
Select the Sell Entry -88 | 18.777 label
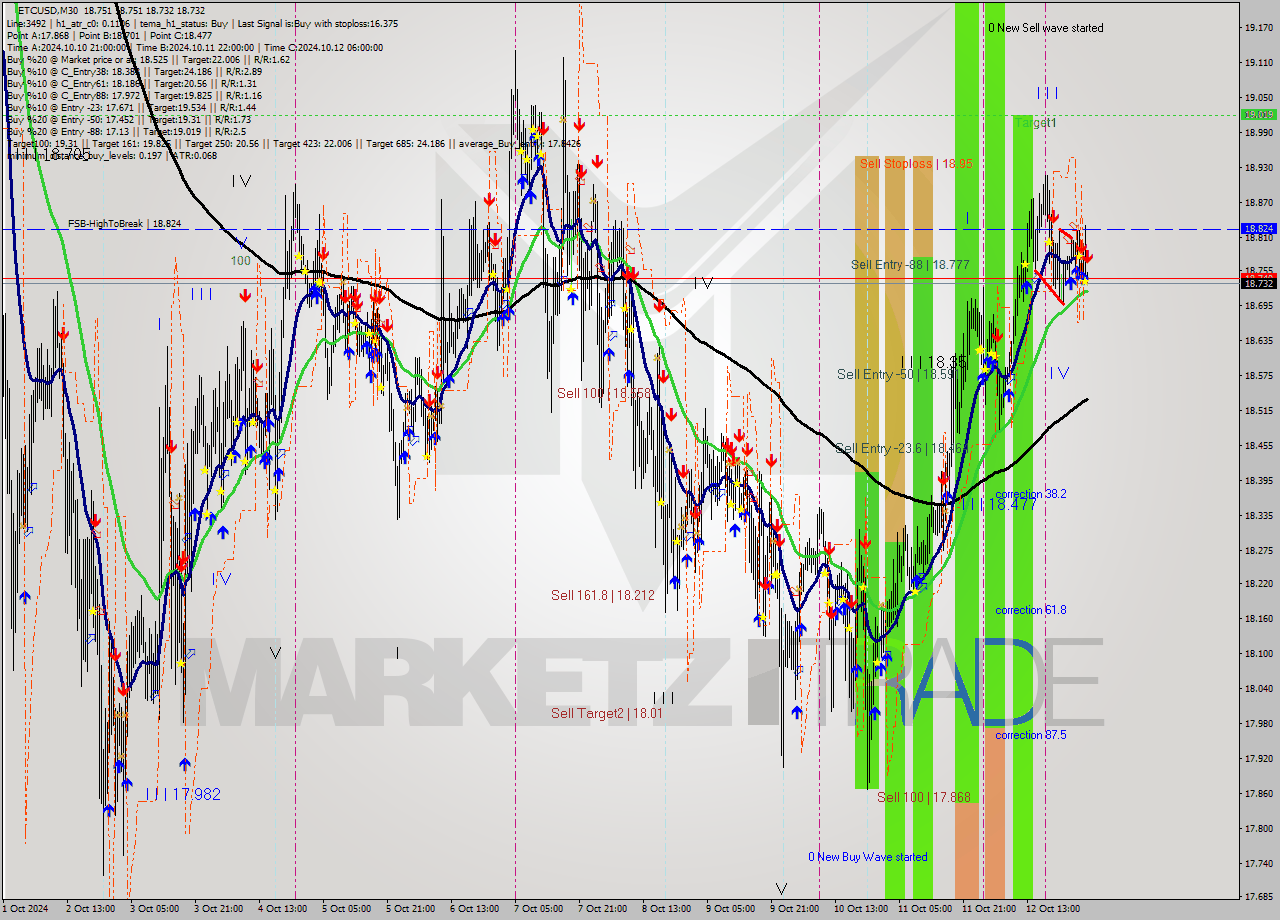coord(910,265)
